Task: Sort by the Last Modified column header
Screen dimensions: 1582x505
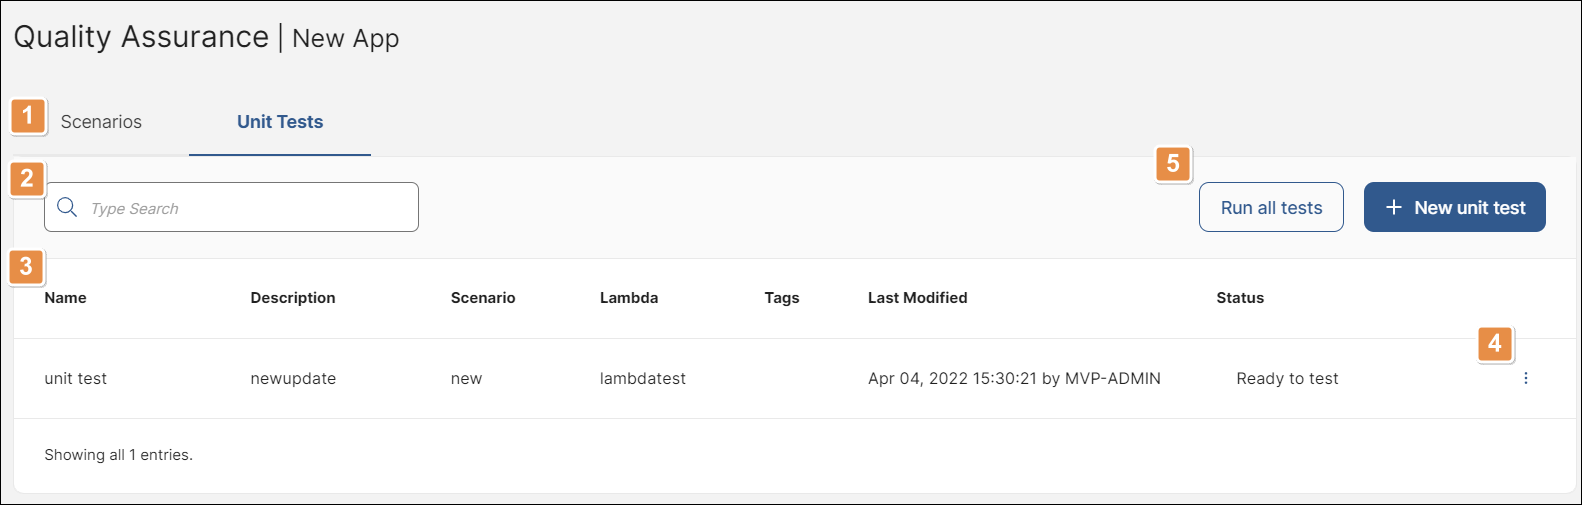Action: click(917, 298)
